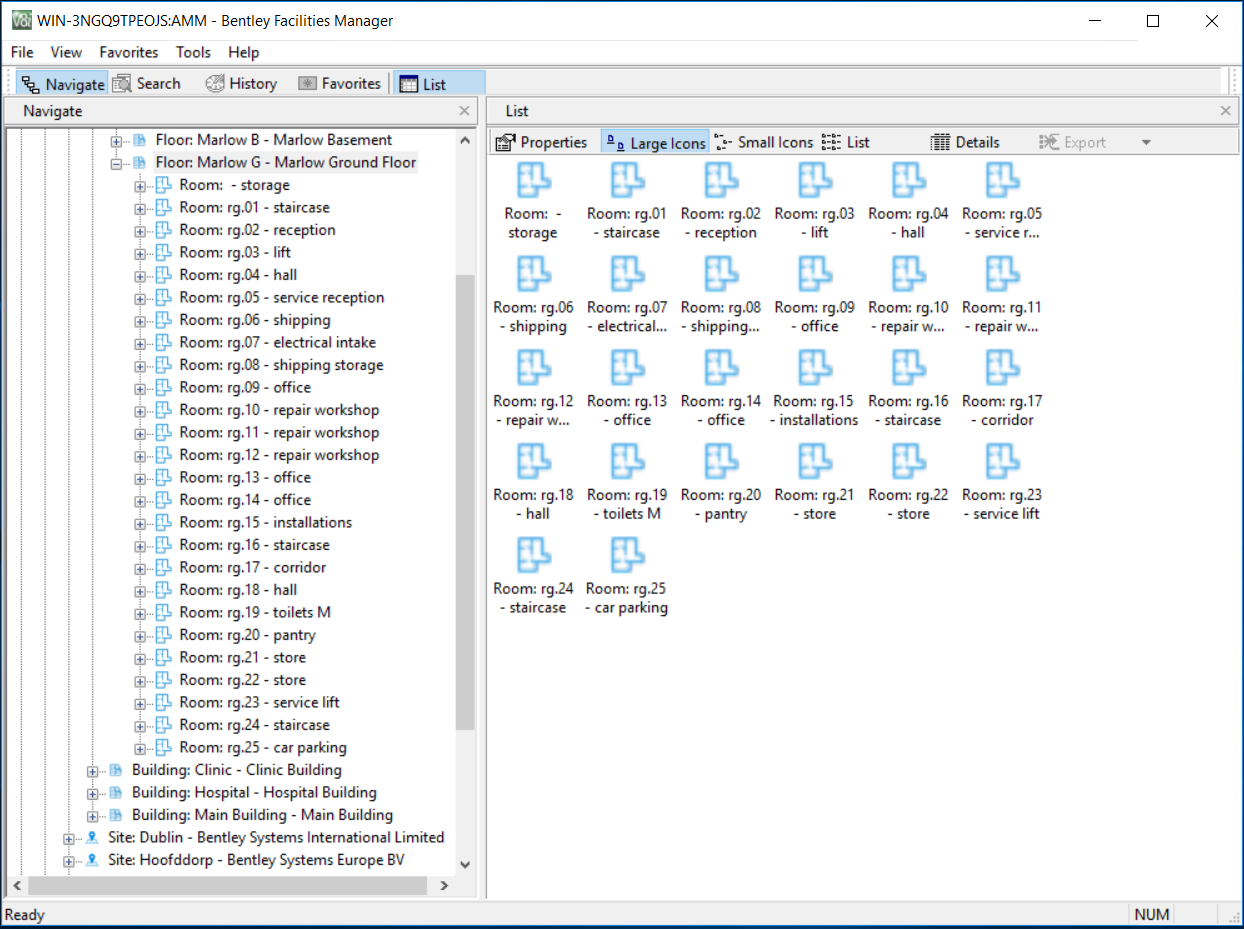Open the rg.02 reception room large icon
Screen dimensions: 1244x929
click(x=720, y=182)
